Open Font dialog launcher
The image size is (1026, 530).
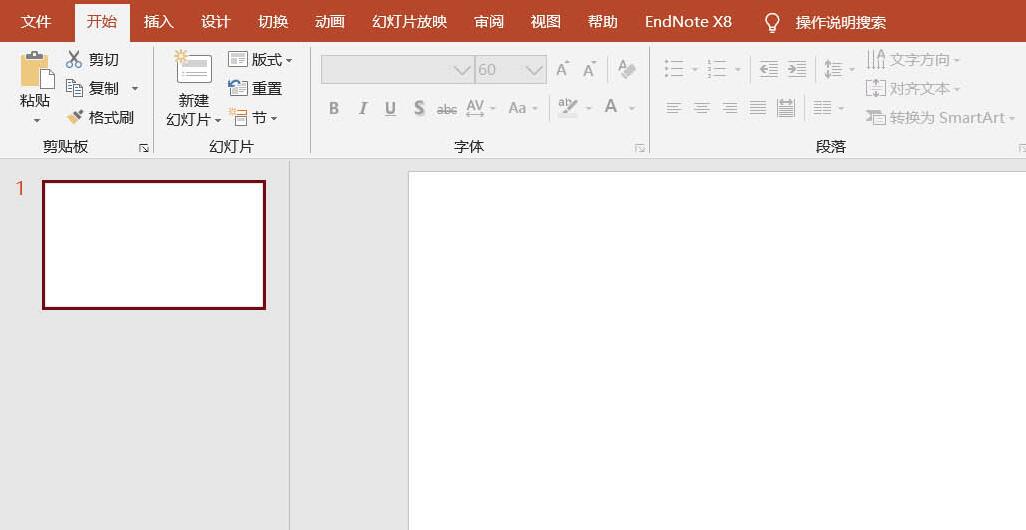[639, 149]
